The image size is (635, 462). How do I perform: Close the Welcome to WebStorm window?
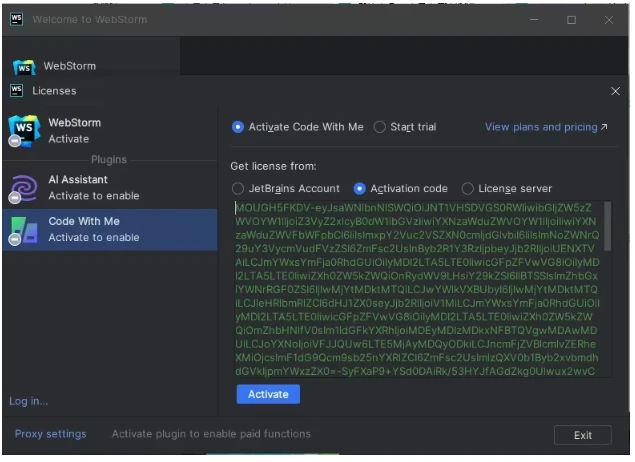[609, 19]
